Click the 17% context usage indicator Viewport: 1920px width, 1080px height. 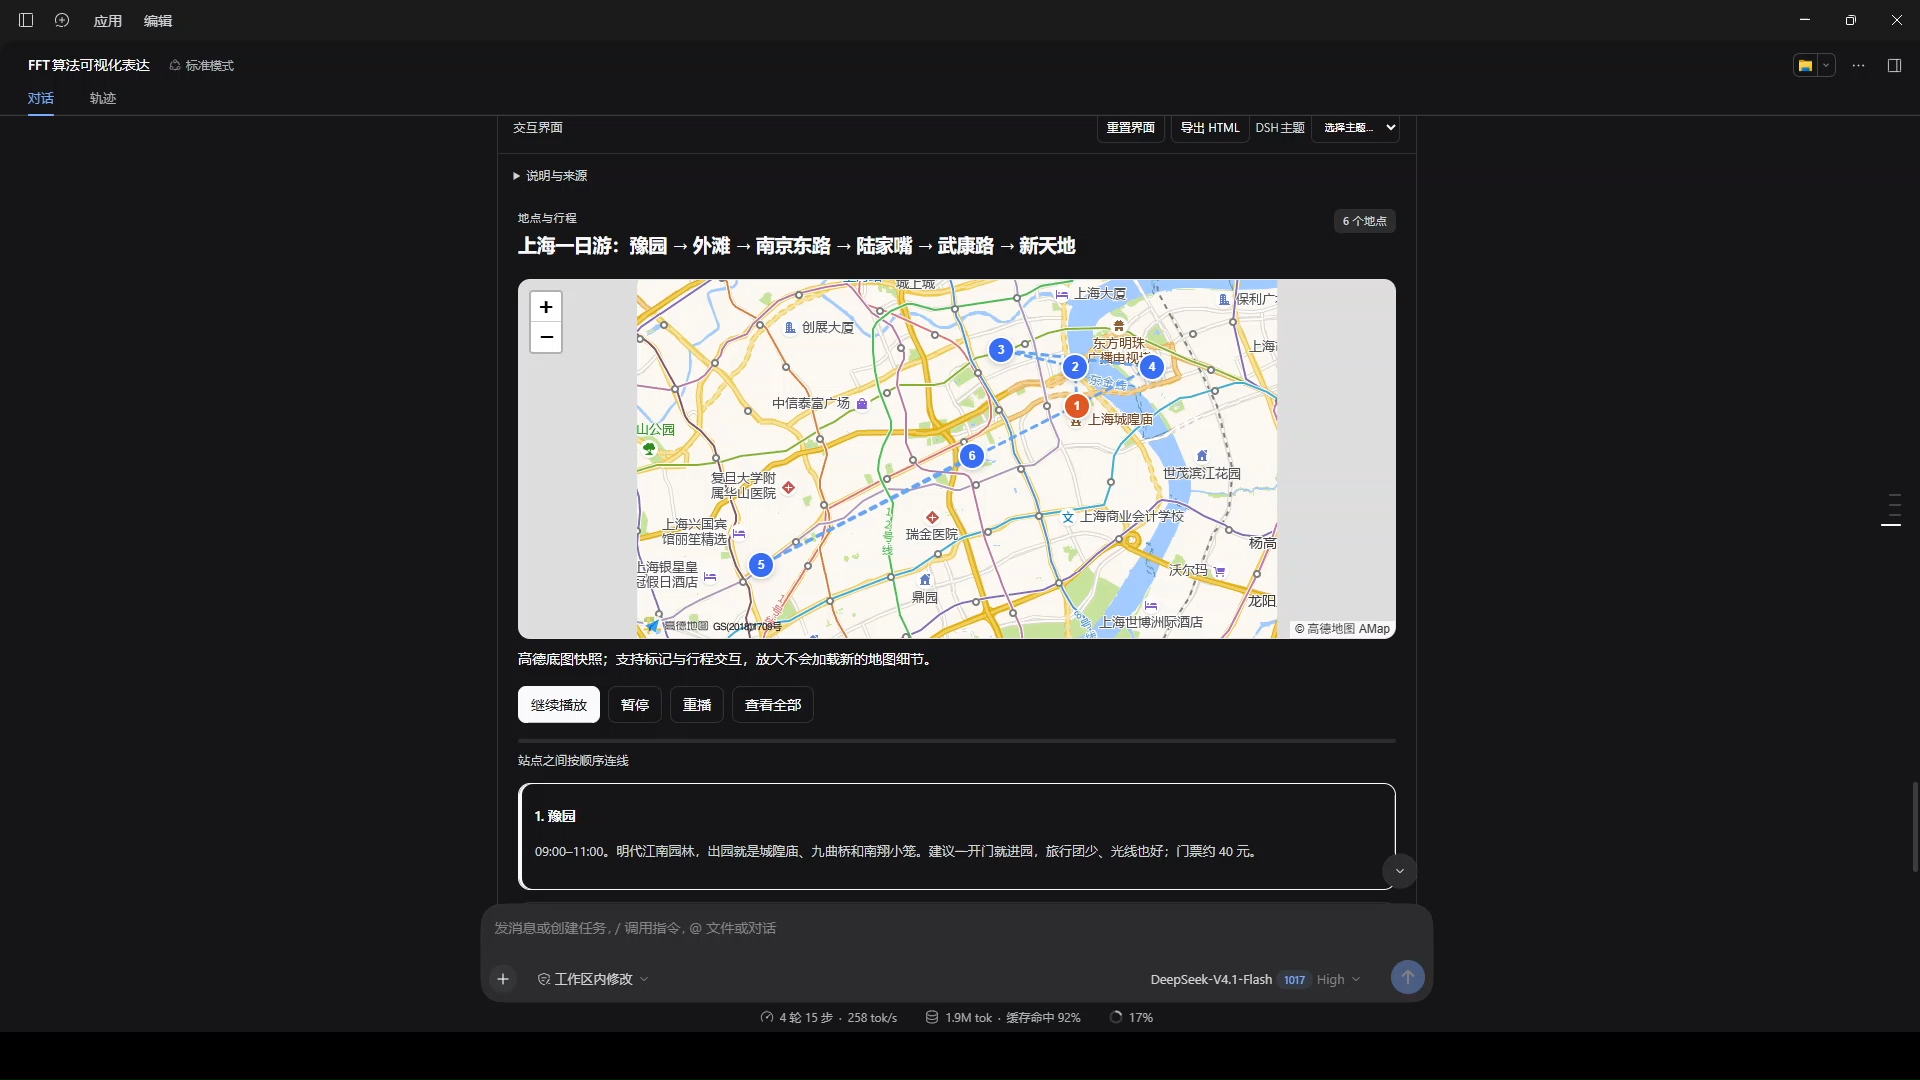click(1131, 1018)
